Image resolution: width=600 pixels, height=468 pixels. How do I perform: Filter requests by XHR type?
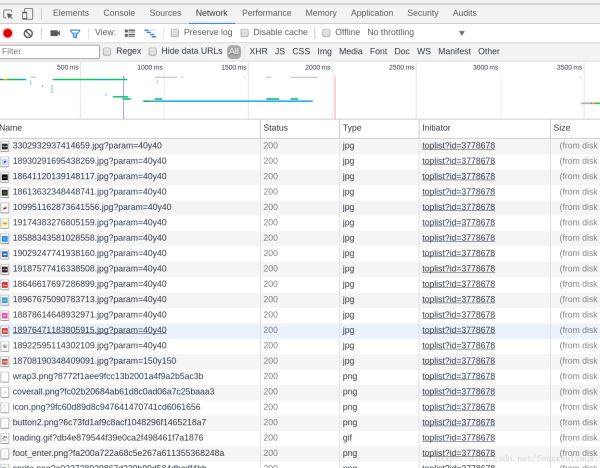click(x=258, y=51)
